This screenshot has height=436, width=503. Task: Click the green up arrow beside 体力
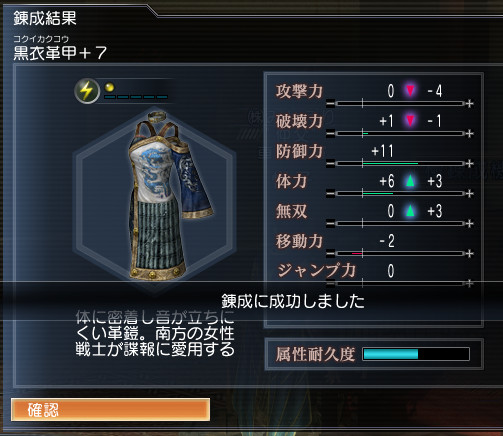410,181
